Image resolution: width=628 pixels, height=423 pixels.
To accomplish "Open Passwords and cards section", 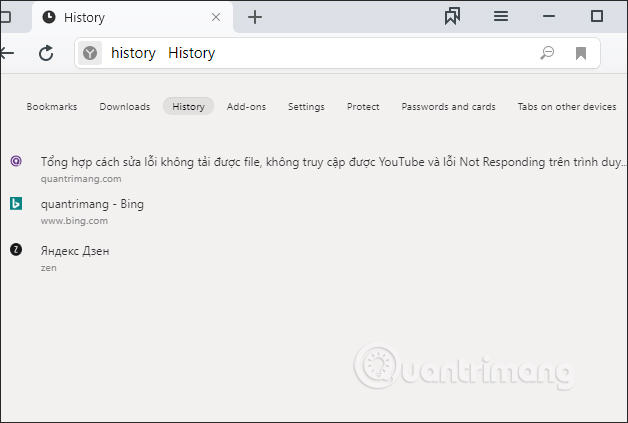I will (x=449, y=107).
